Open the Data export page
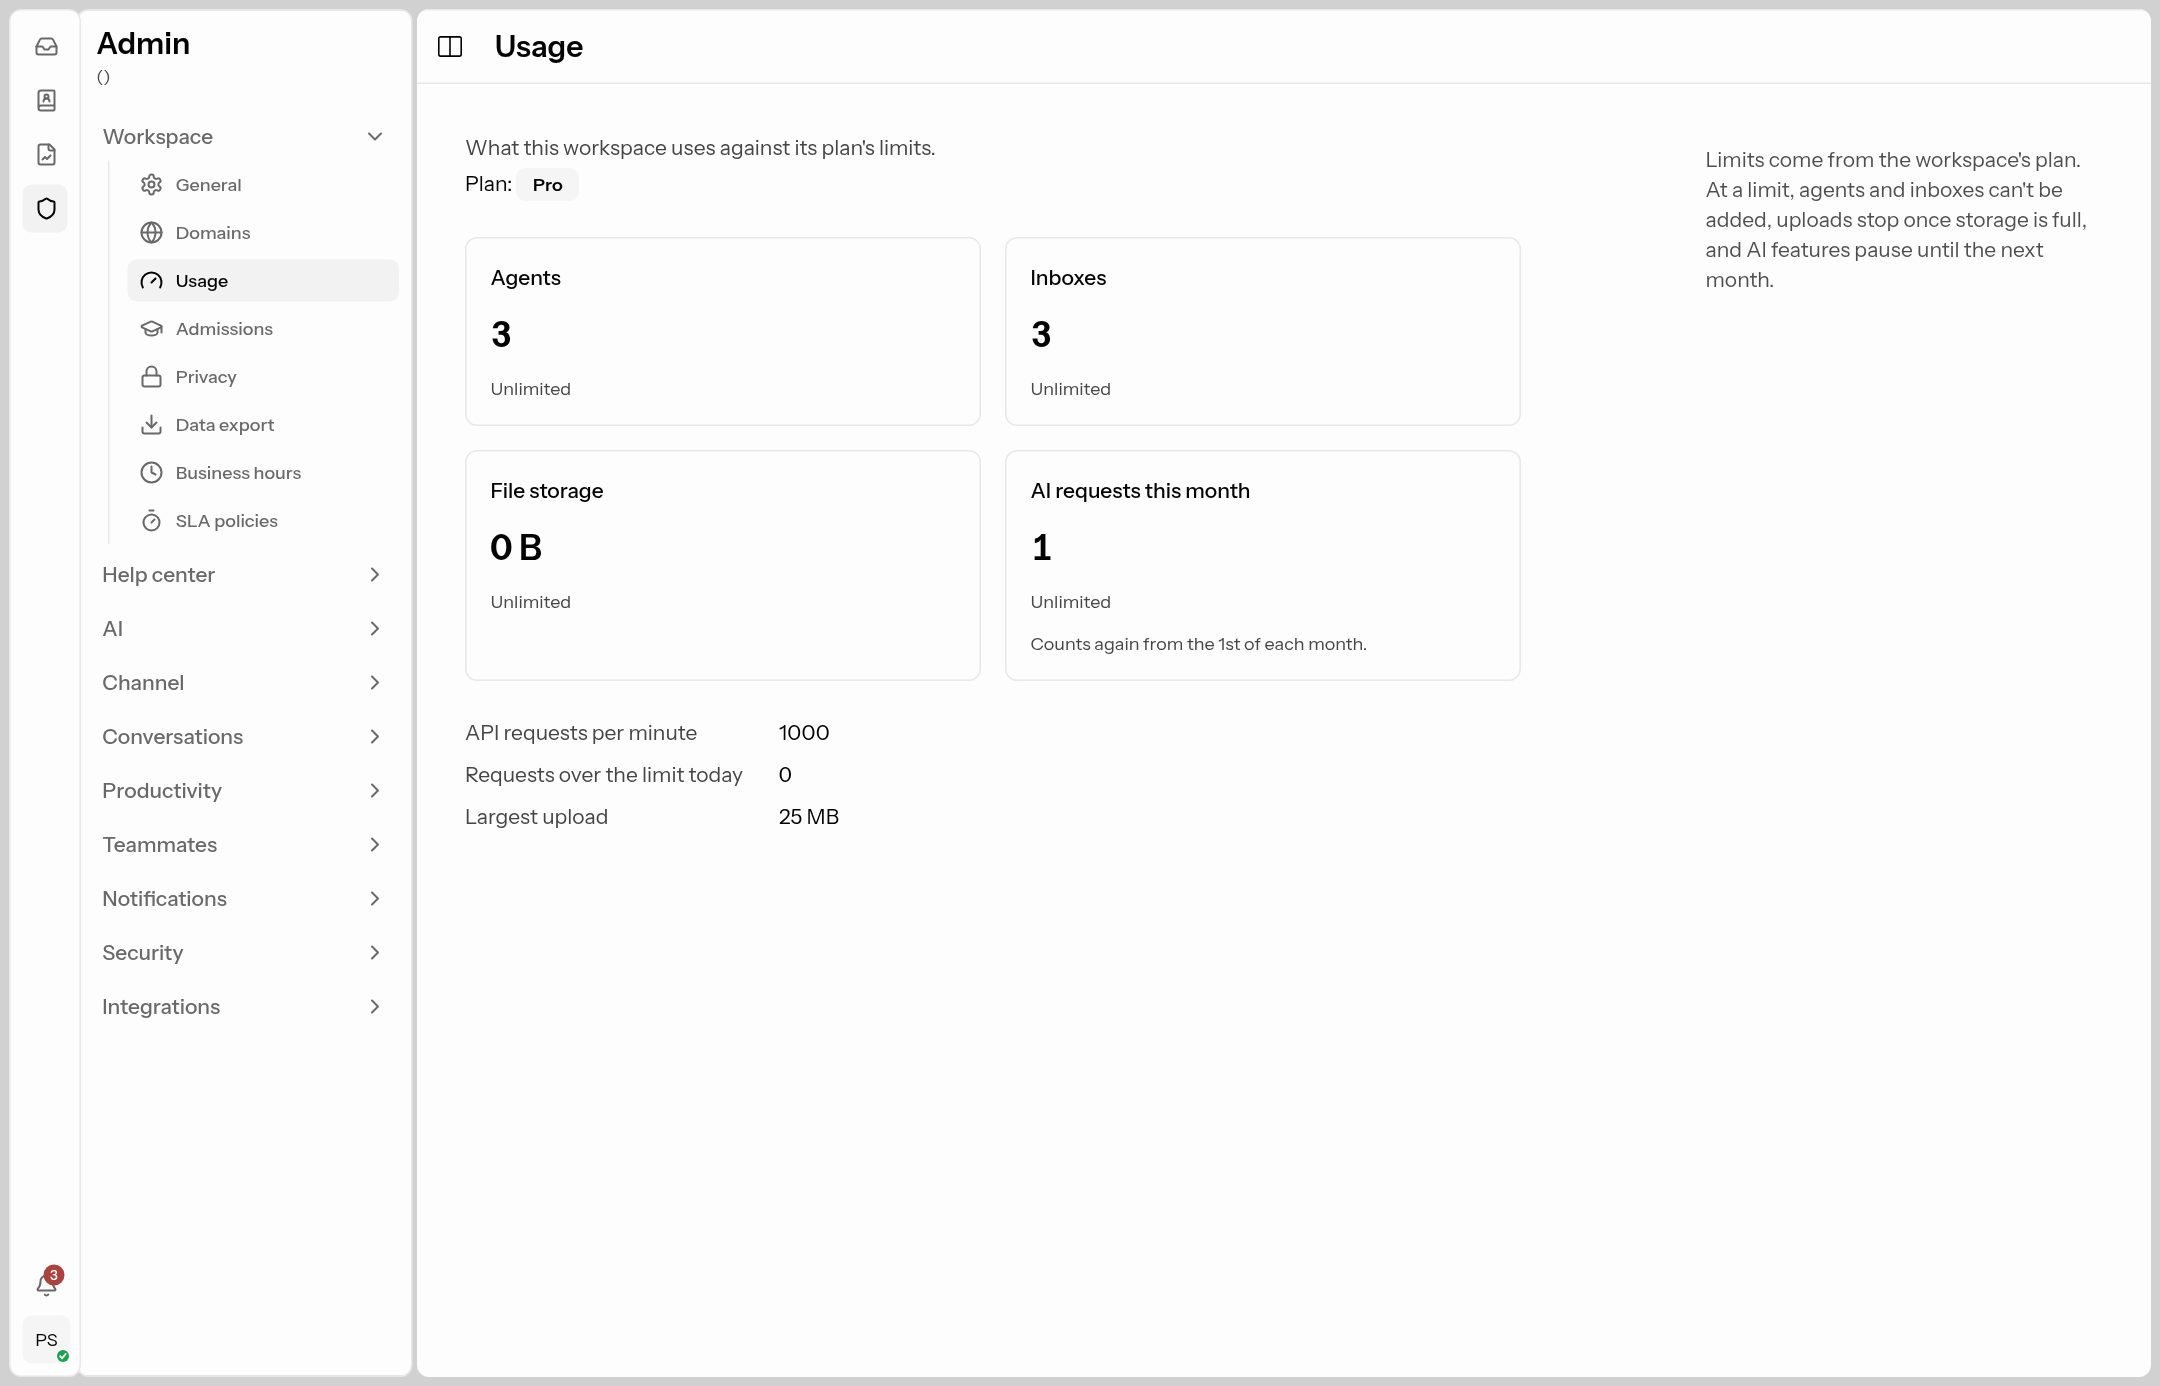The height and width of the screenshot is (1386, 2160). (x=263, y=424)
